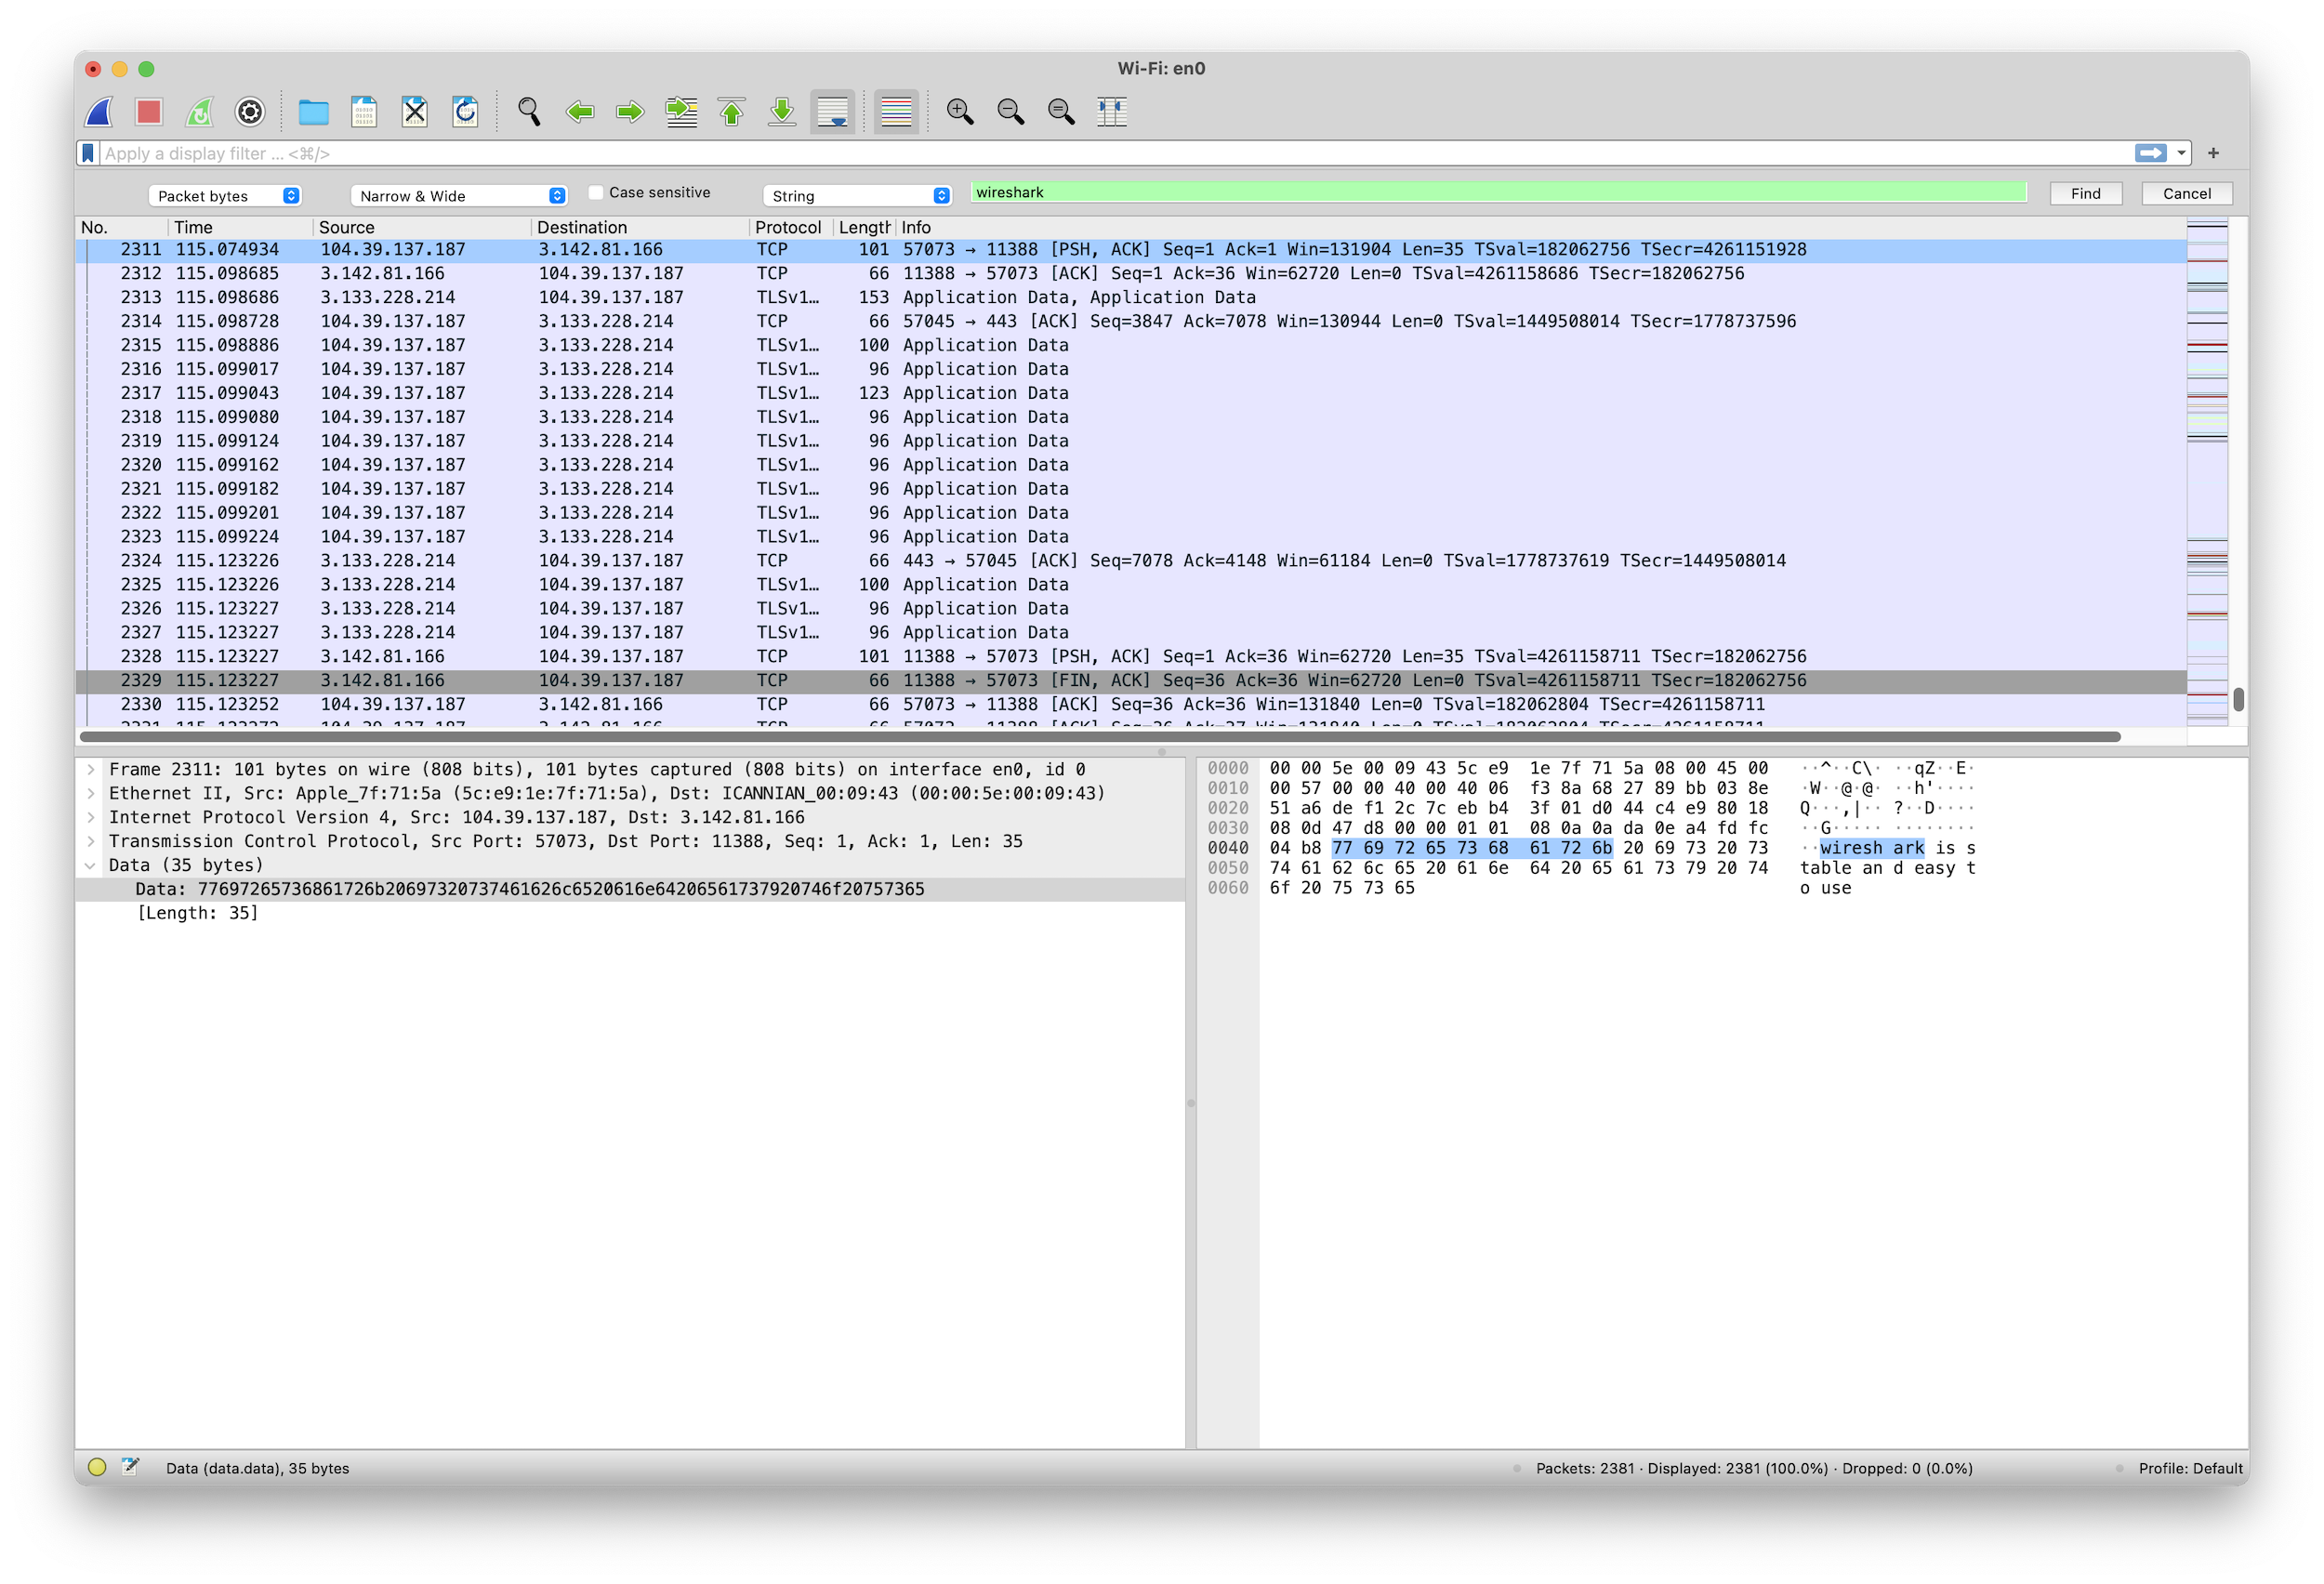The width and height of the screenshot is (2324, 1584).
Task: Sort by the Source column header
Action: coord(347,228)
